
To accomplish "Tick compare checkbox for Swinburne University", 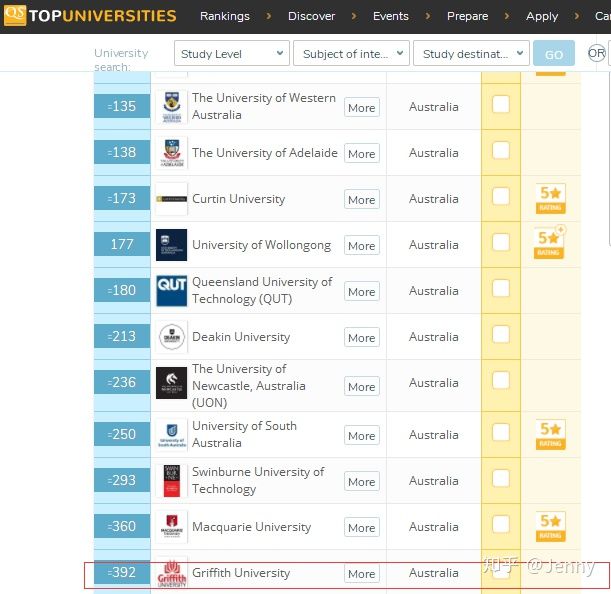I will (x=501, y=478).
